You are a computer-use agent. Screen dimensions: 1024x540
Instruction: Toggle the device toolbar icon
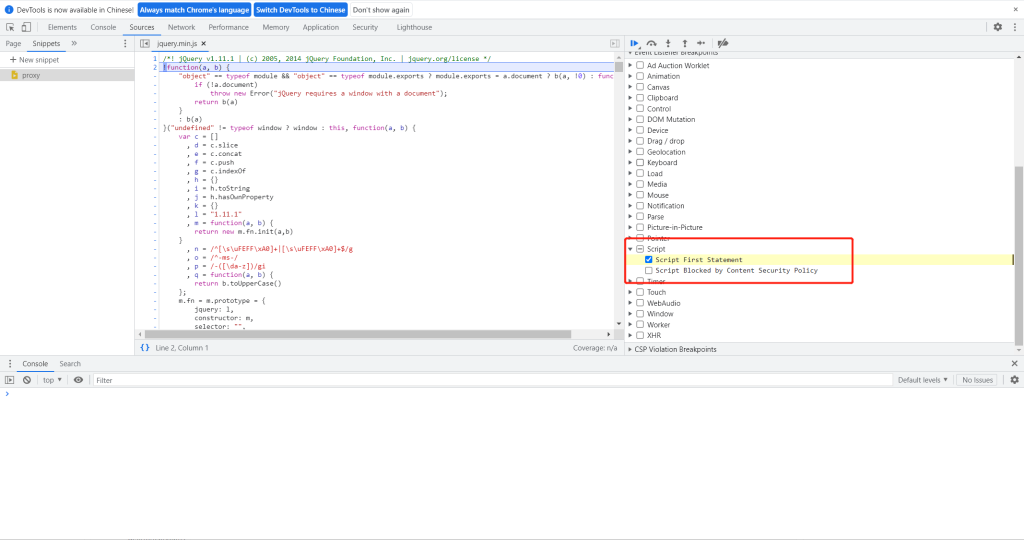pos(28,27)
